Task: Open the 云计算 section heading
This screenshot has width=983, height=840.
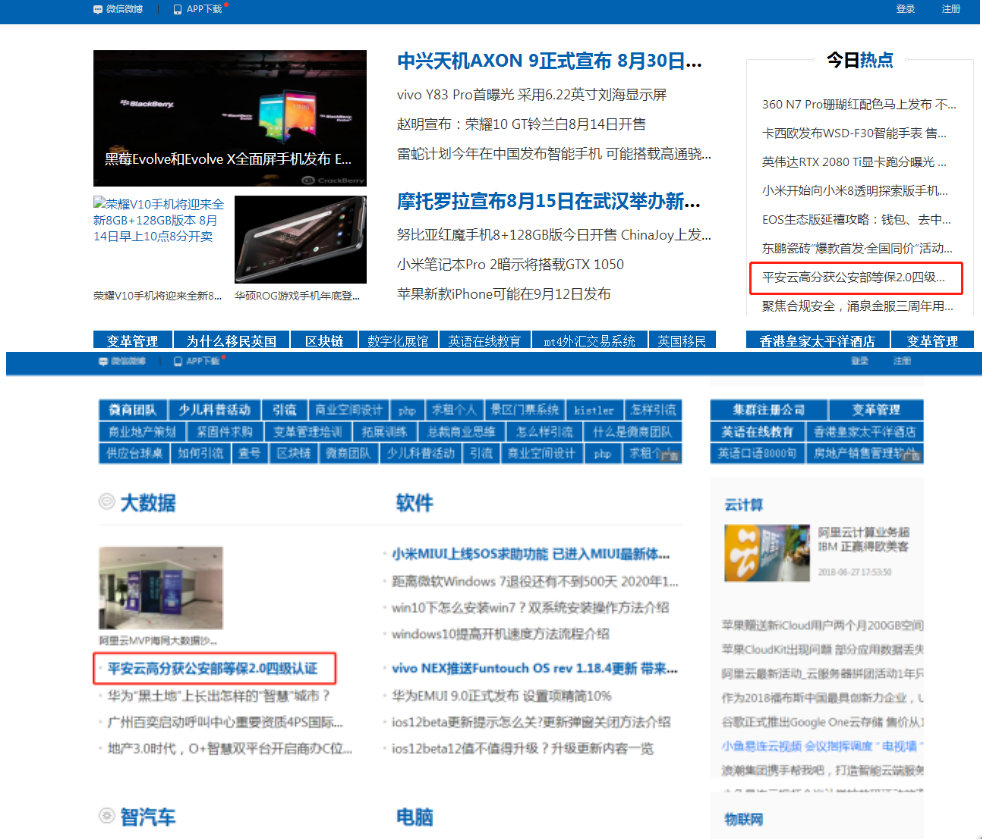Action: (x=744, y=505)
